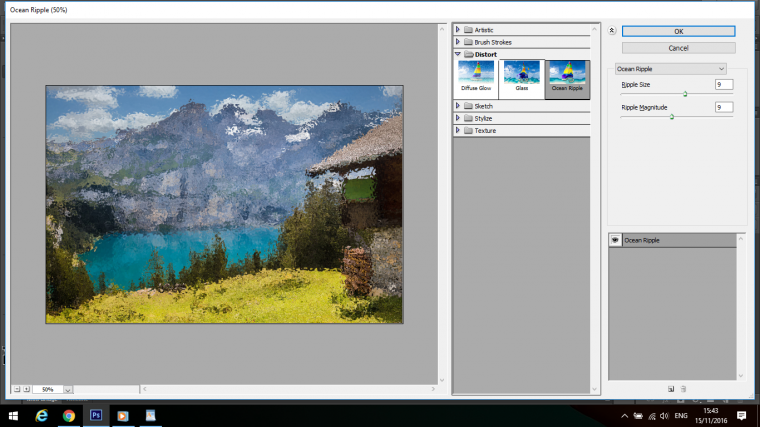Toggle Ocean Ripple effect layer visibility

pos(615,240)
